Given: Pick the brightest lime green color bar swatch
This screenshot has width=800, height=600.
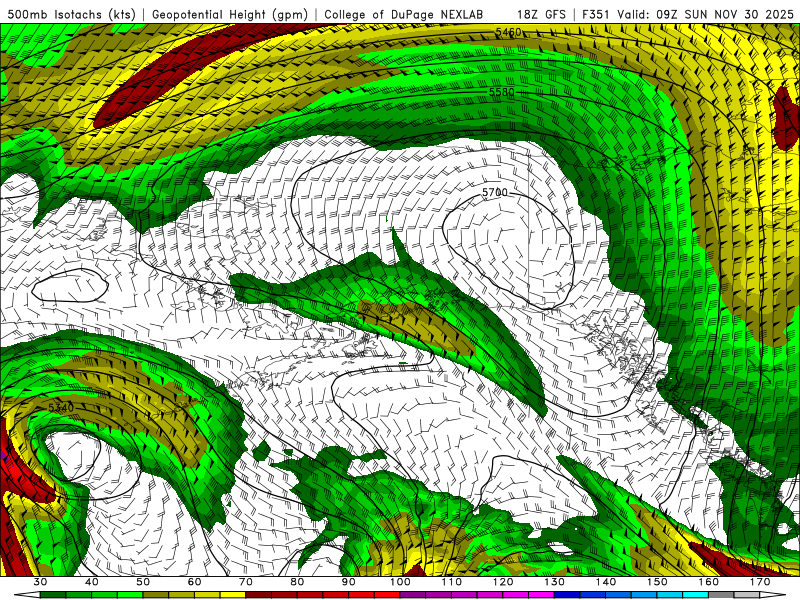Looking at the screenshot, I should 130,595.
